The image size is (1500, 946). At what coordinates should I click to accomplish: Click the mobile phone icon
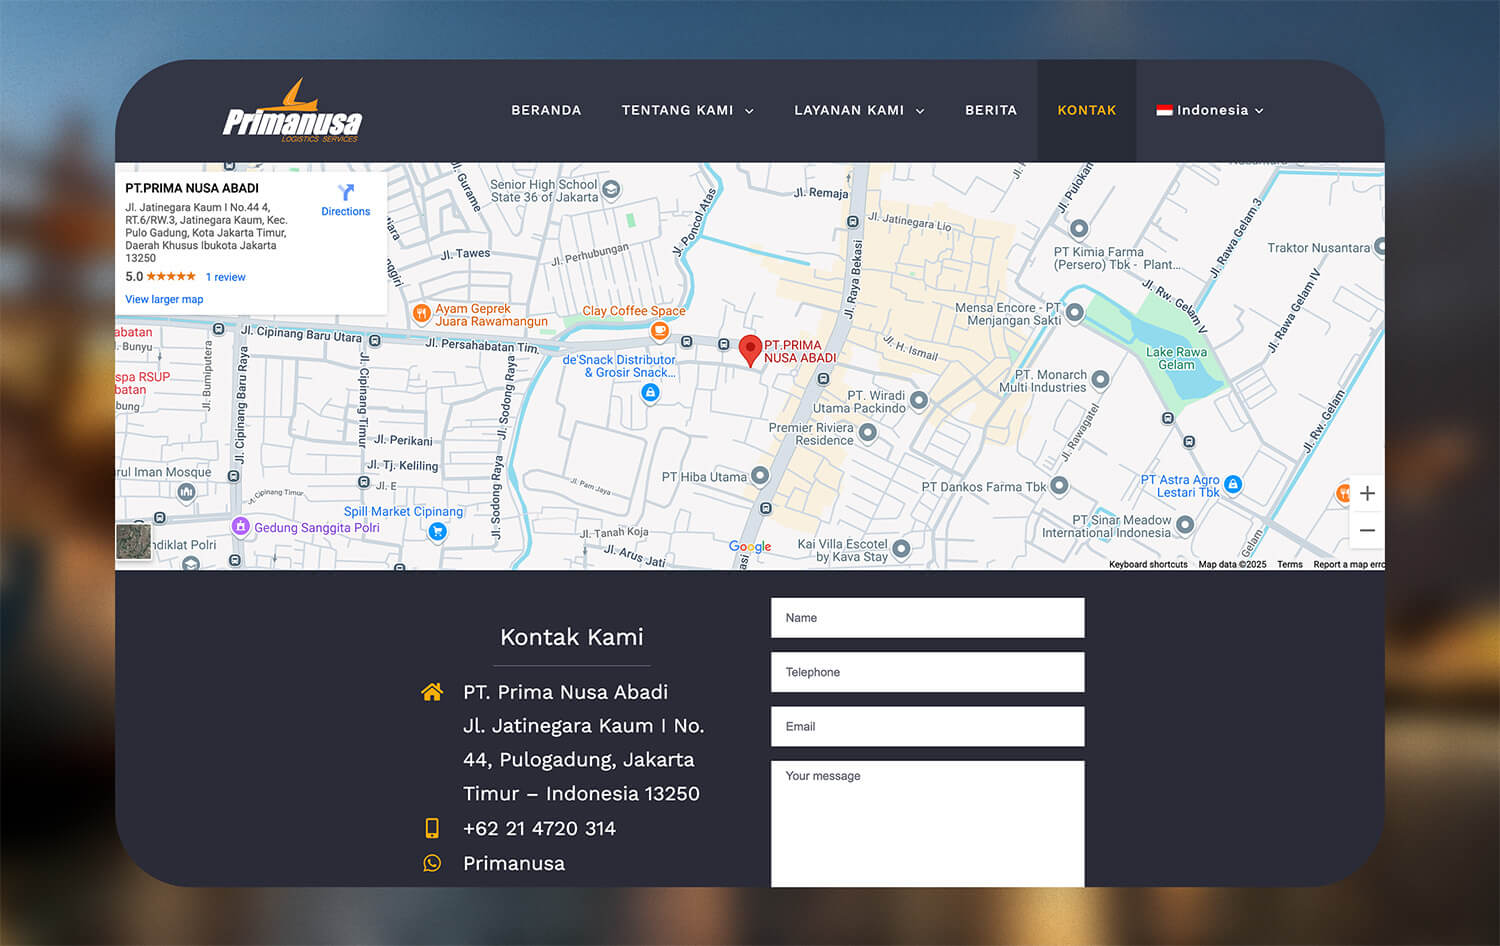(432, 828)
